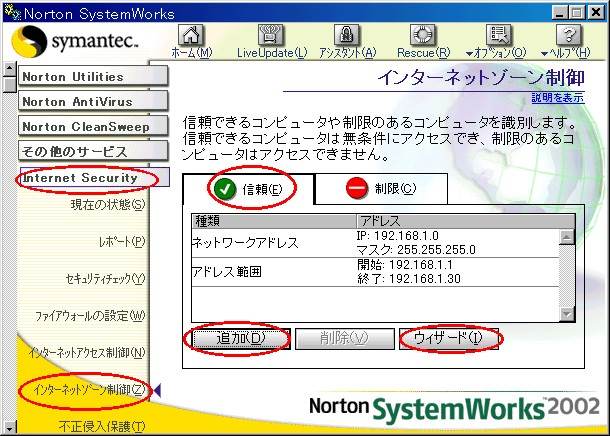Image resolution: width=610 pixels, height=436 pixels.
Task: Click the sidebar scroll-up arrow
Action: pyautogui.click(x=9, y=69)
